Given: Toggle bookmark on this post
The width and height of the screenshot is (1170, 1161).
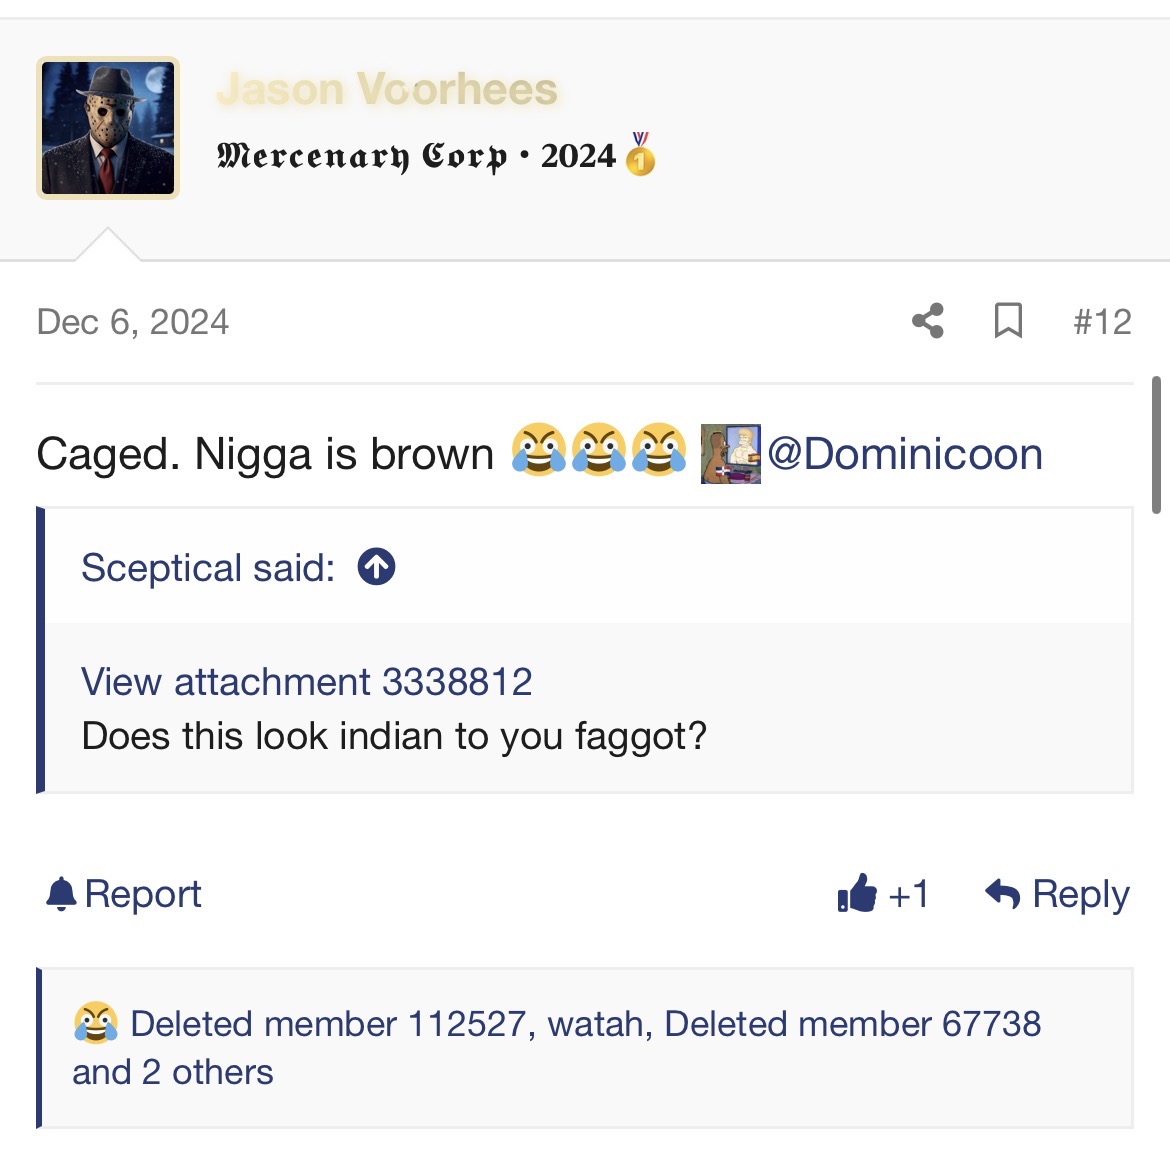Looking at the screenshot, I should coord(1008,321).
